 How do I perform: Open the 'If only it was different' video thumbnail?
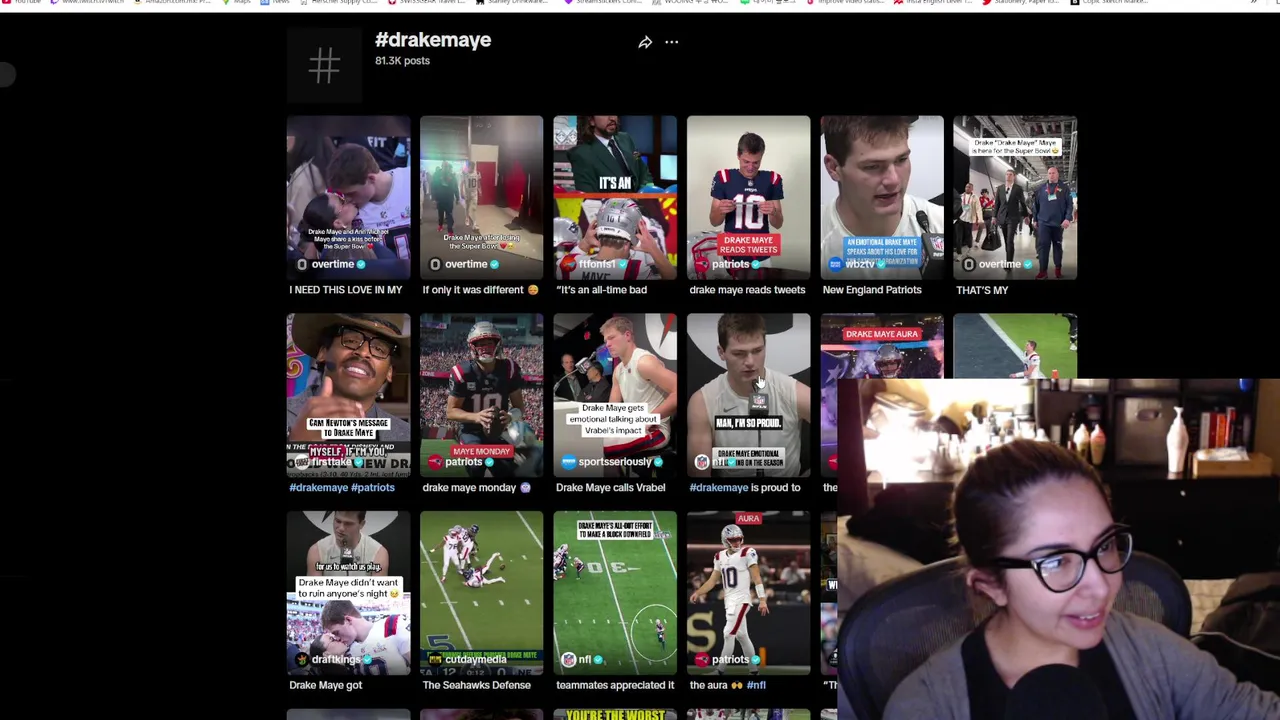pyautogui.click(x=481, y=197)
